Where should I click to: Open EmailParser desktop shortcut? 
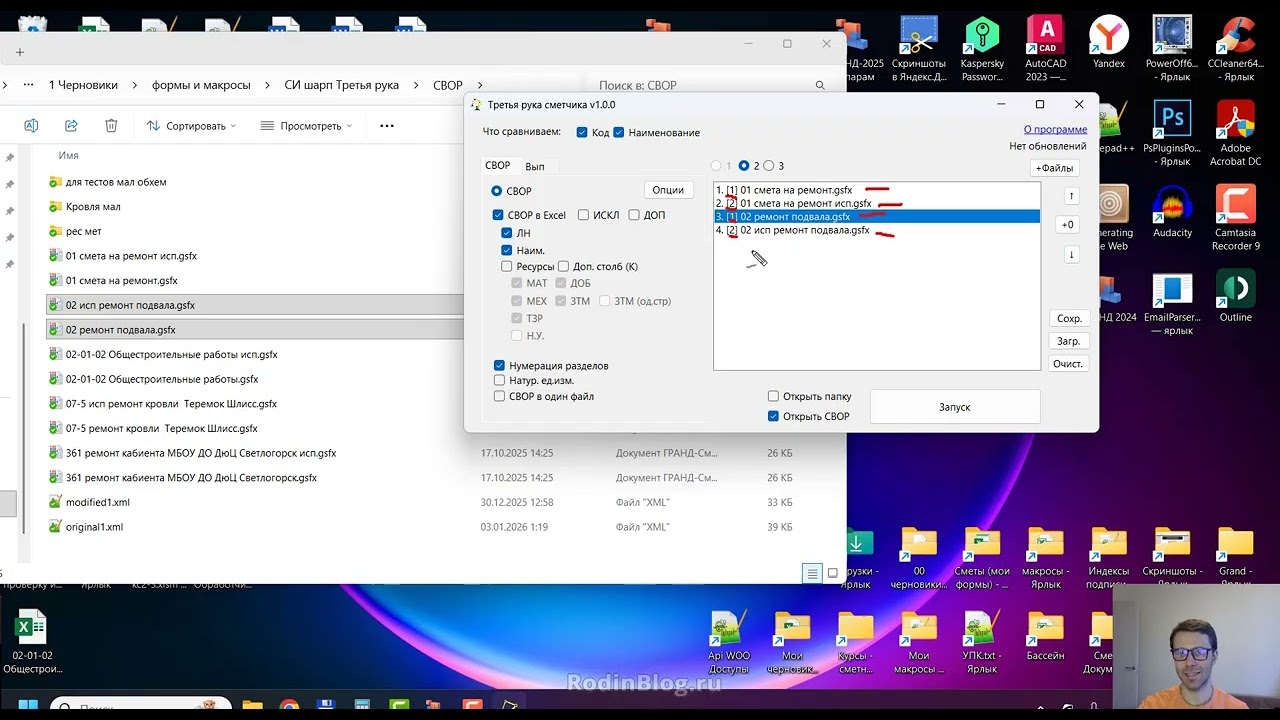(x=1172, y=303)
